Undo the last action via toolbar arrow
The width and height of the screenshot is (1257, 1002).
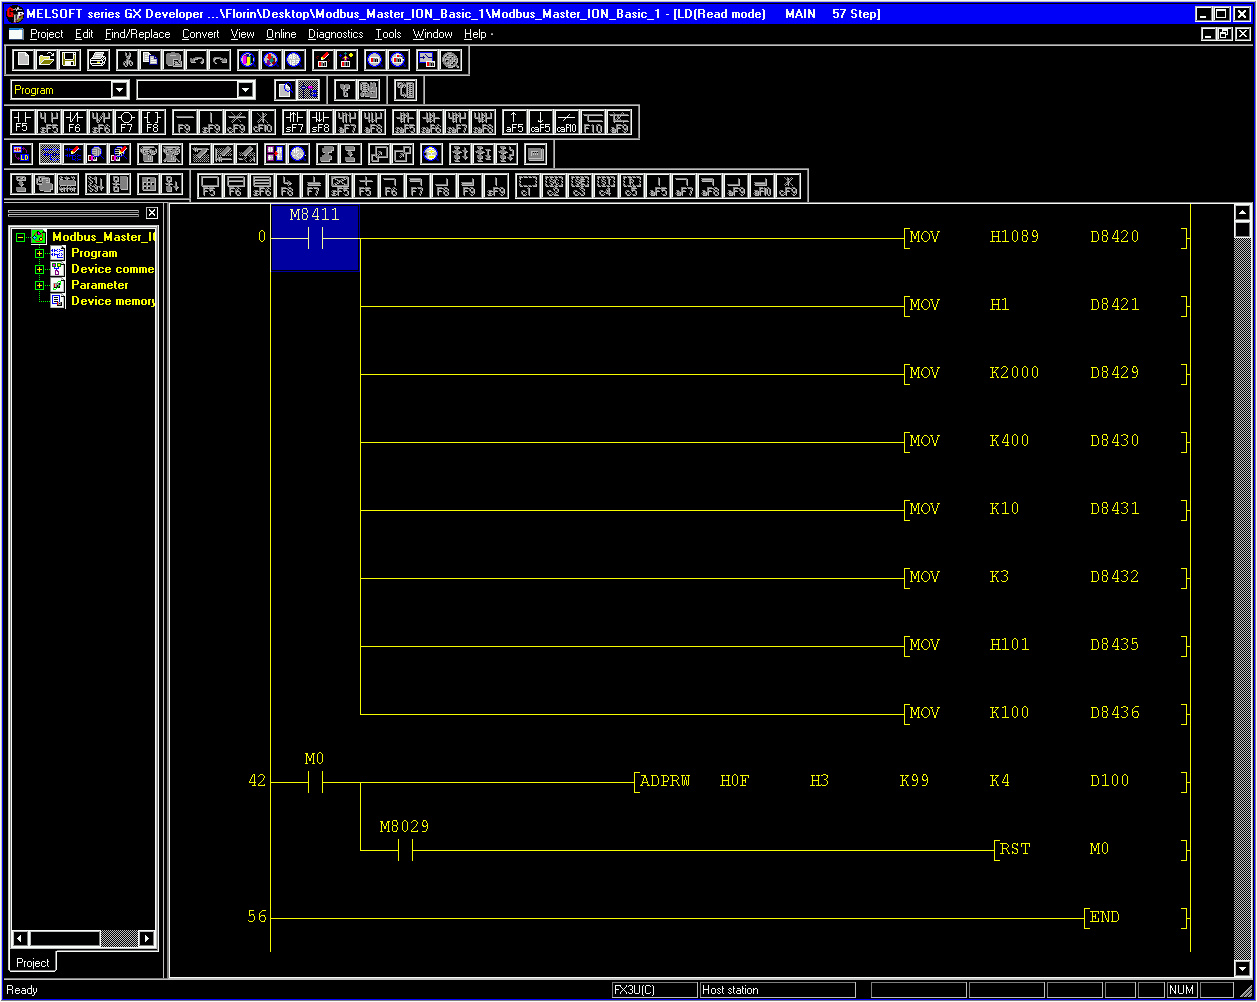pyautogui.click(x=197, y=60)
